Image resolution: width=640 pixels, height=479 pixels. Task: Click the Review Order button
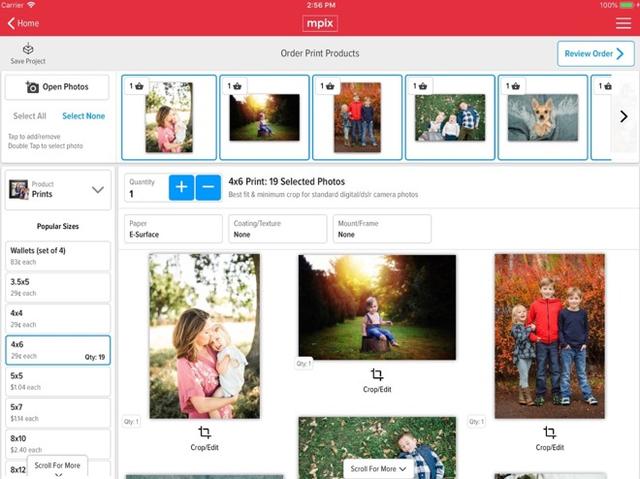click(x=595, y=54)
